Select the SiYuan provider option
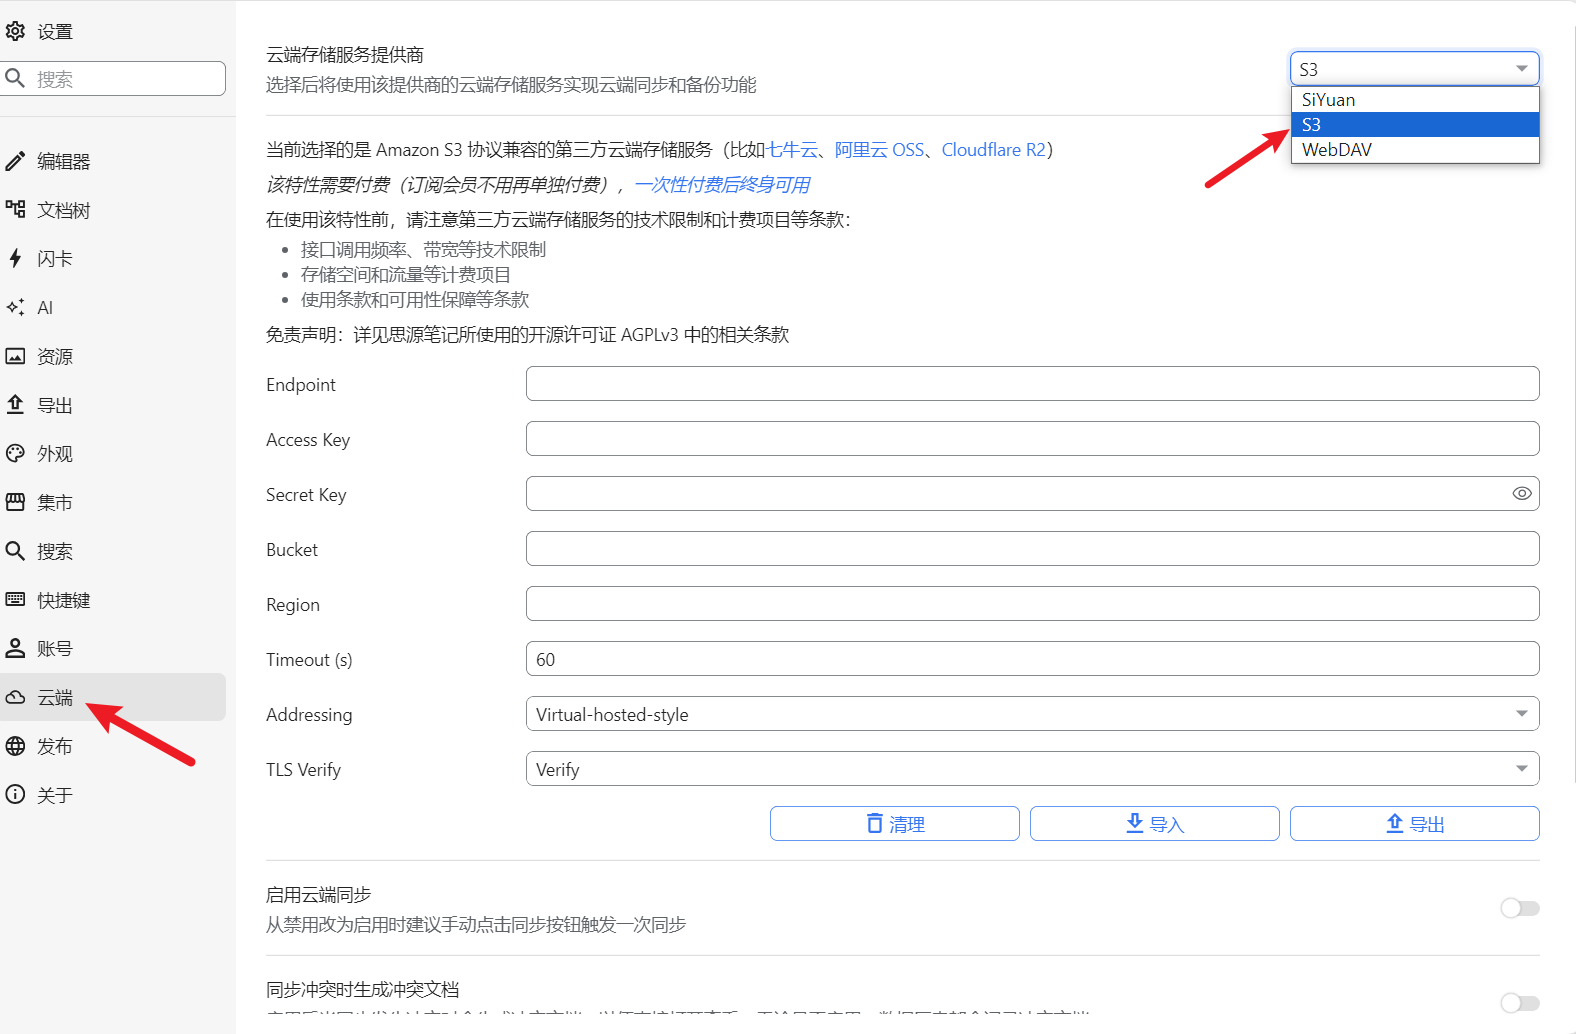1576x1034 pixels. coord(1415,100)
